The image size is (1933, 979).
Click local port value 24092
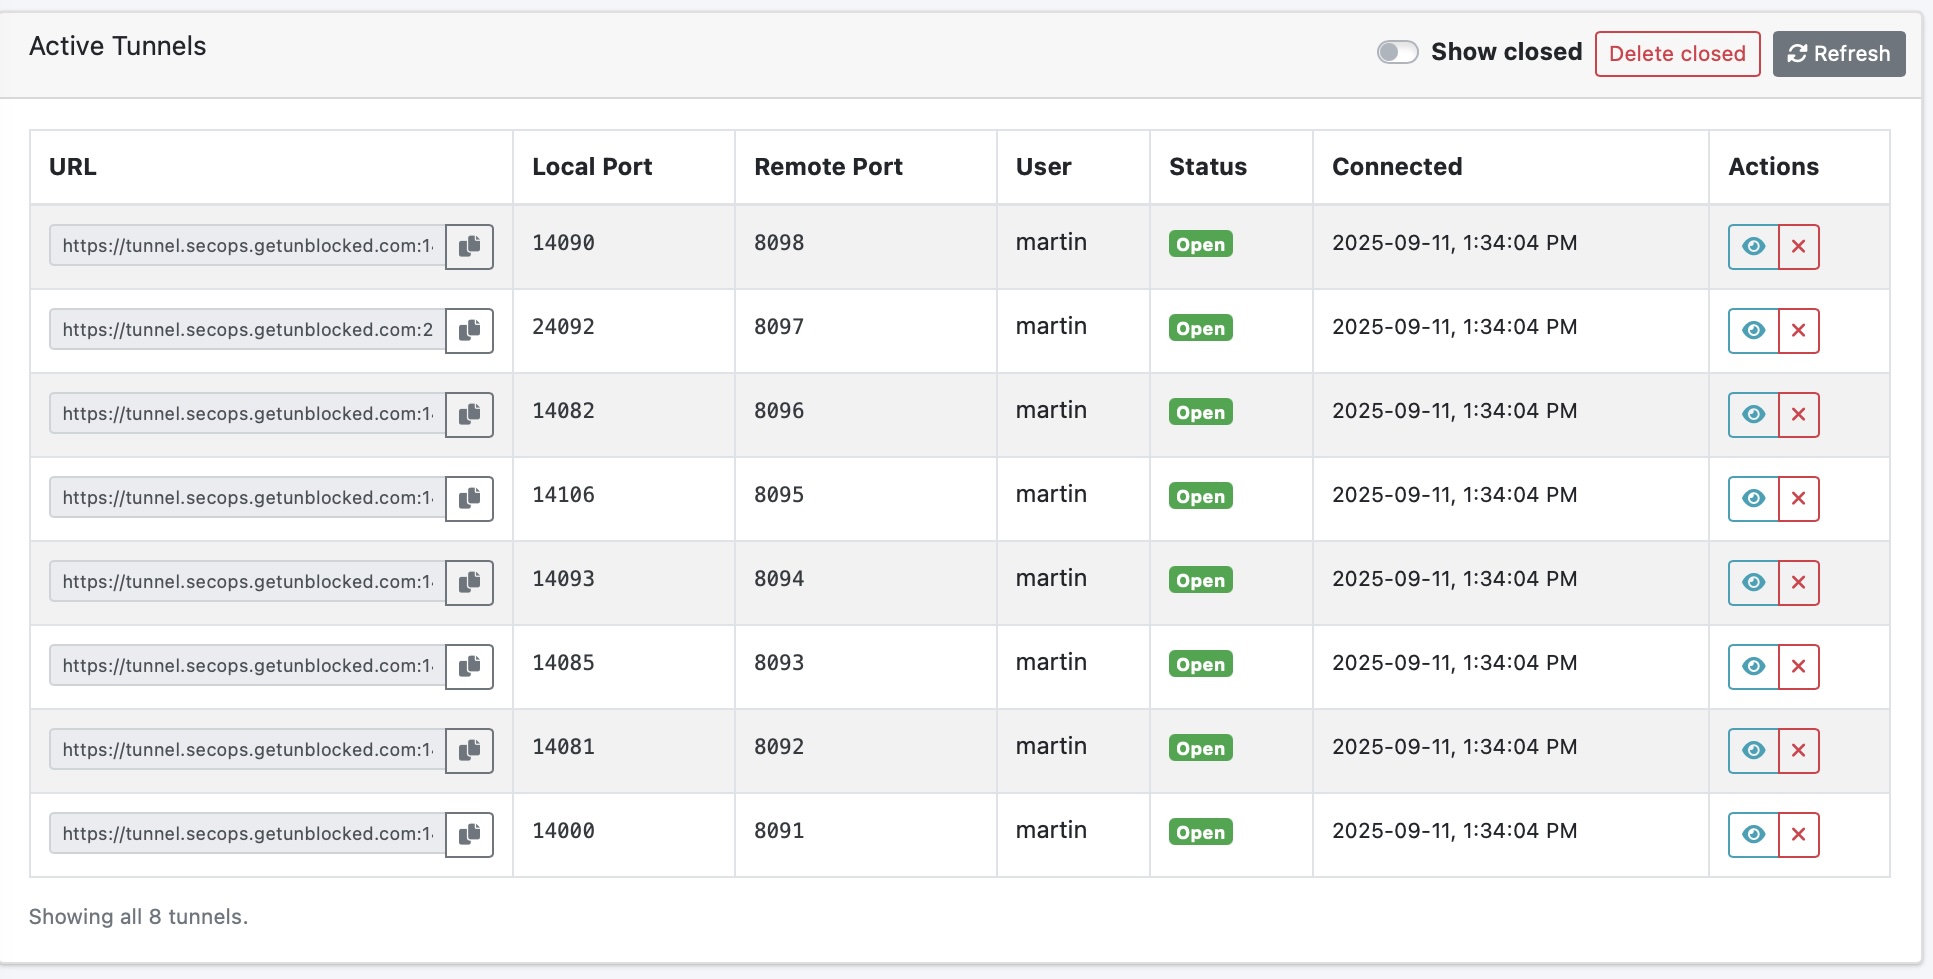(563, 327)
